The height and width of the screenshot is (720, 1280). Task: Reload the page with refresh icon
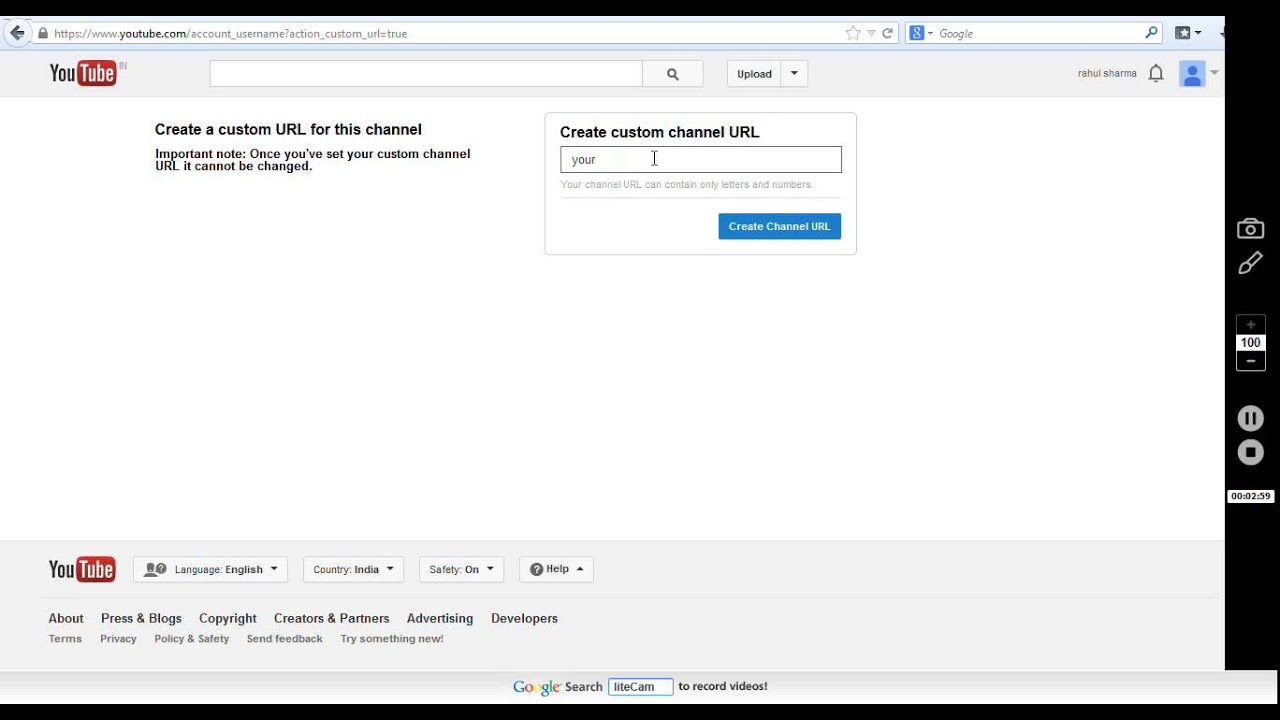(887, 33)
